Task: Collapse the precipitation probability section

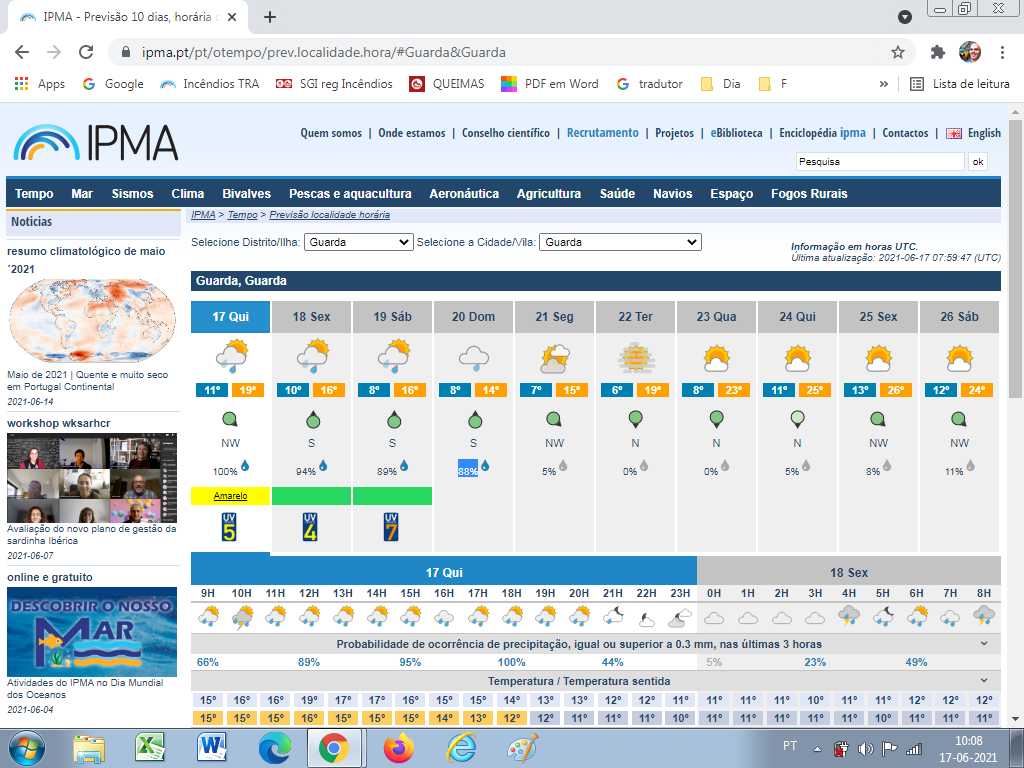Action: click(984, 644)
